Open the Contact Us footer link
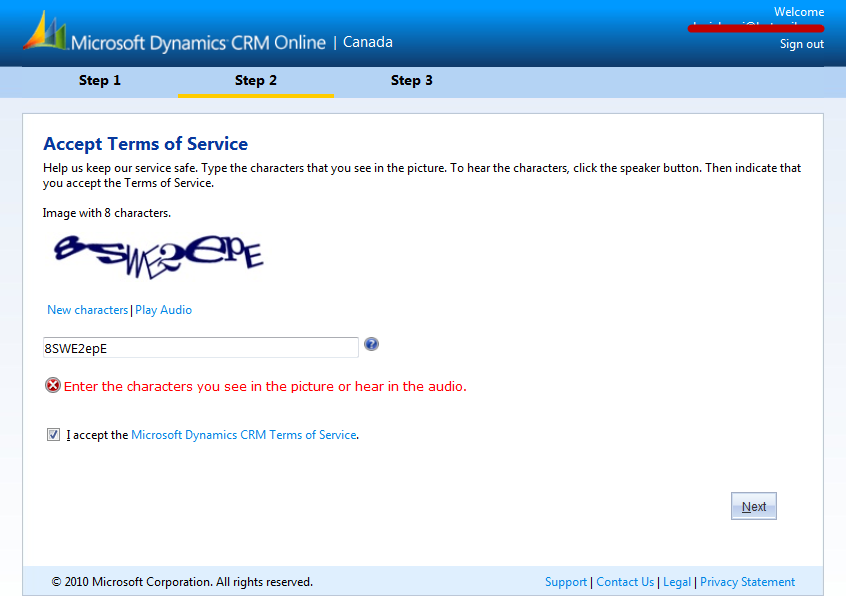The width and height of the screenshot is (846, 596). pyautogui.click(x=625, y=582)
